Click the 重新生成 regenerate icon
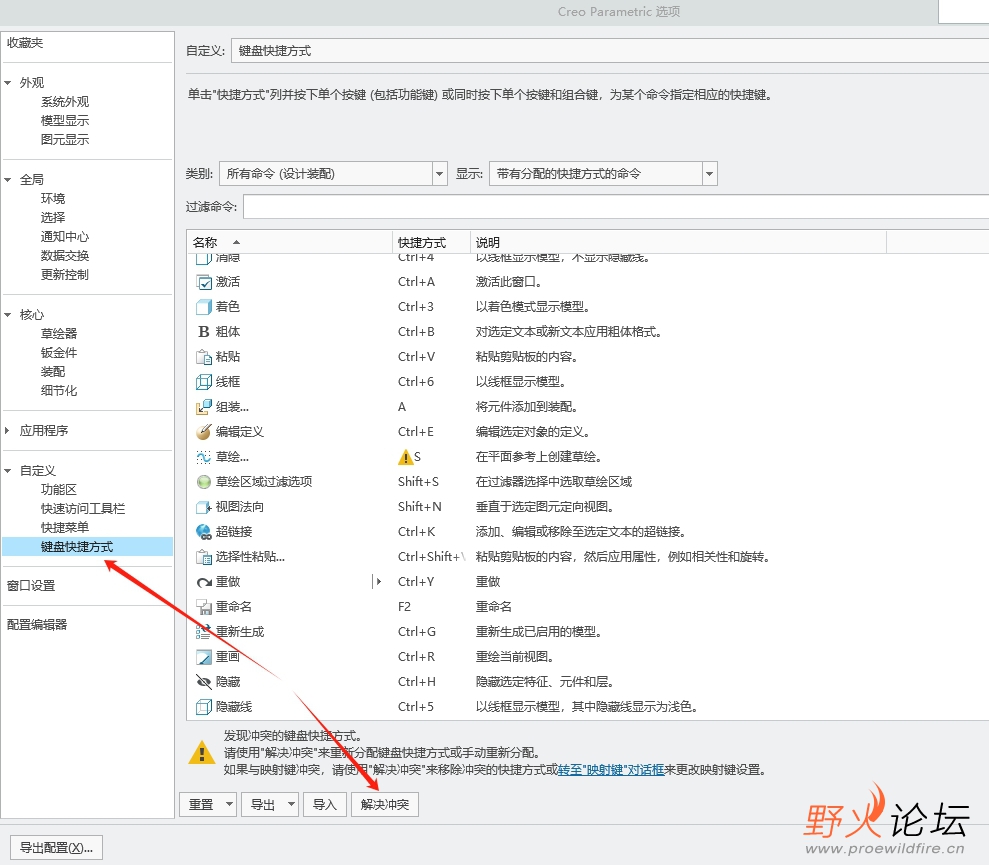 pos(204,632)
